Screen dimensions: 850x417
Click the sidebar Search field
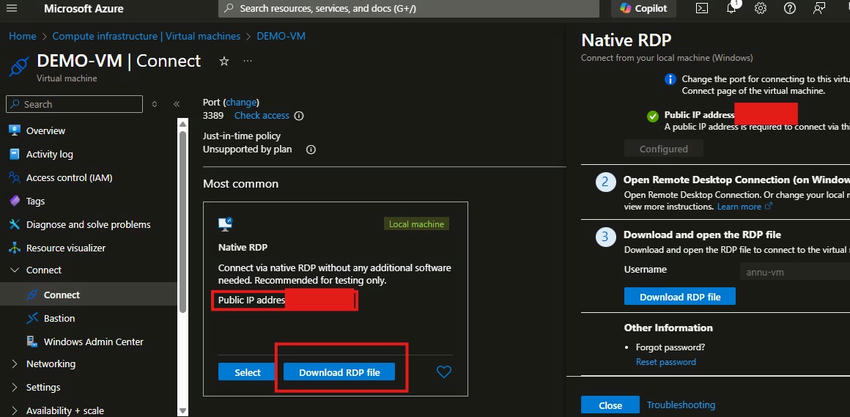74,104
